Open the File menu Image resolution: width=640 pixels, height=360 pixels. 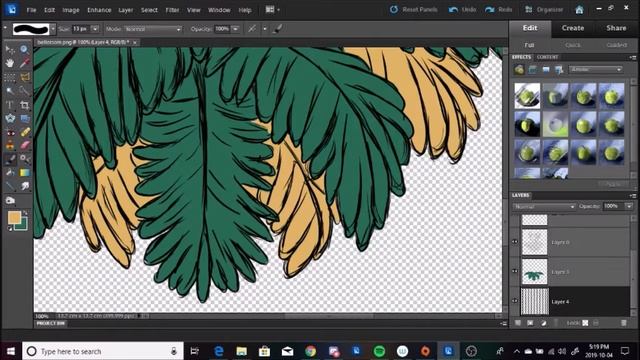pos(31,10)
